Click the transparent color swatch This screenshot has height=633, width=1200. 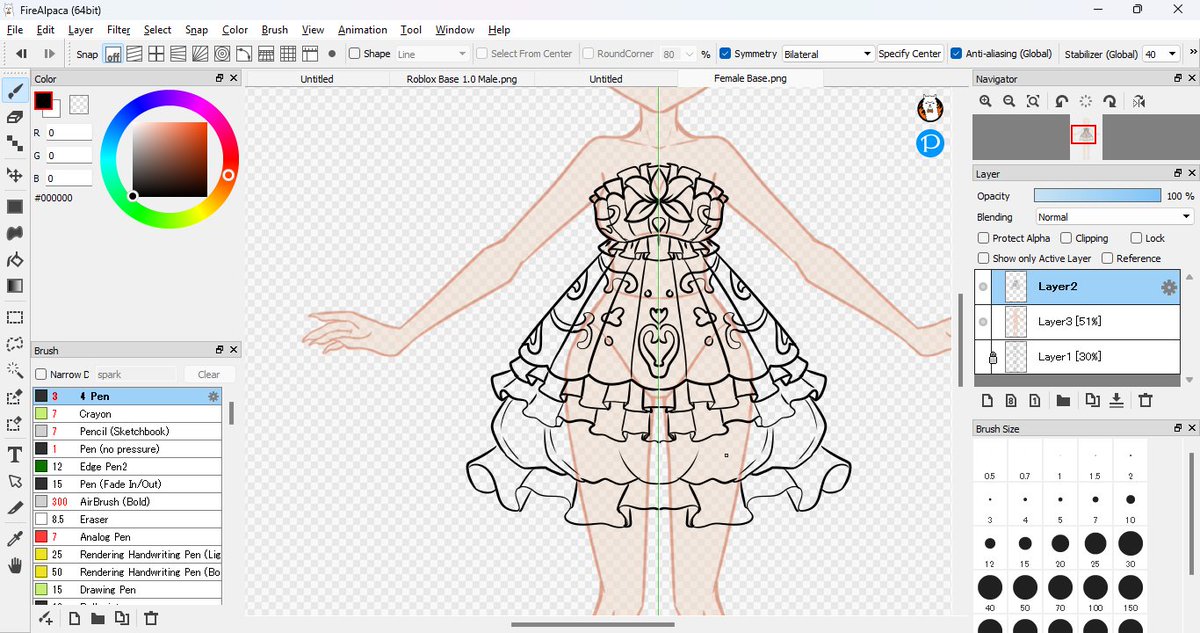[79, 104]
